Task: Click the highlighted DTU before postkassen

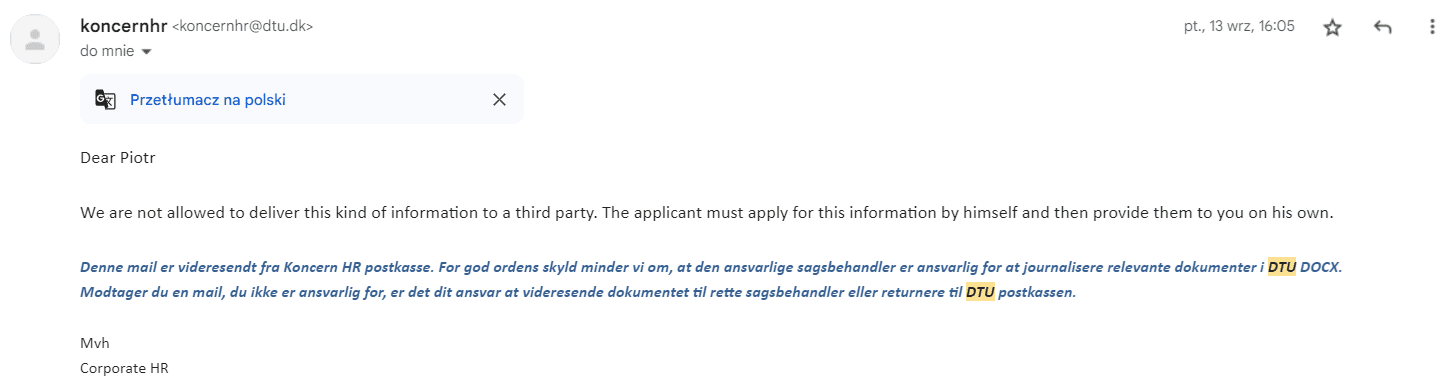Action: click(x=980, y=292)
